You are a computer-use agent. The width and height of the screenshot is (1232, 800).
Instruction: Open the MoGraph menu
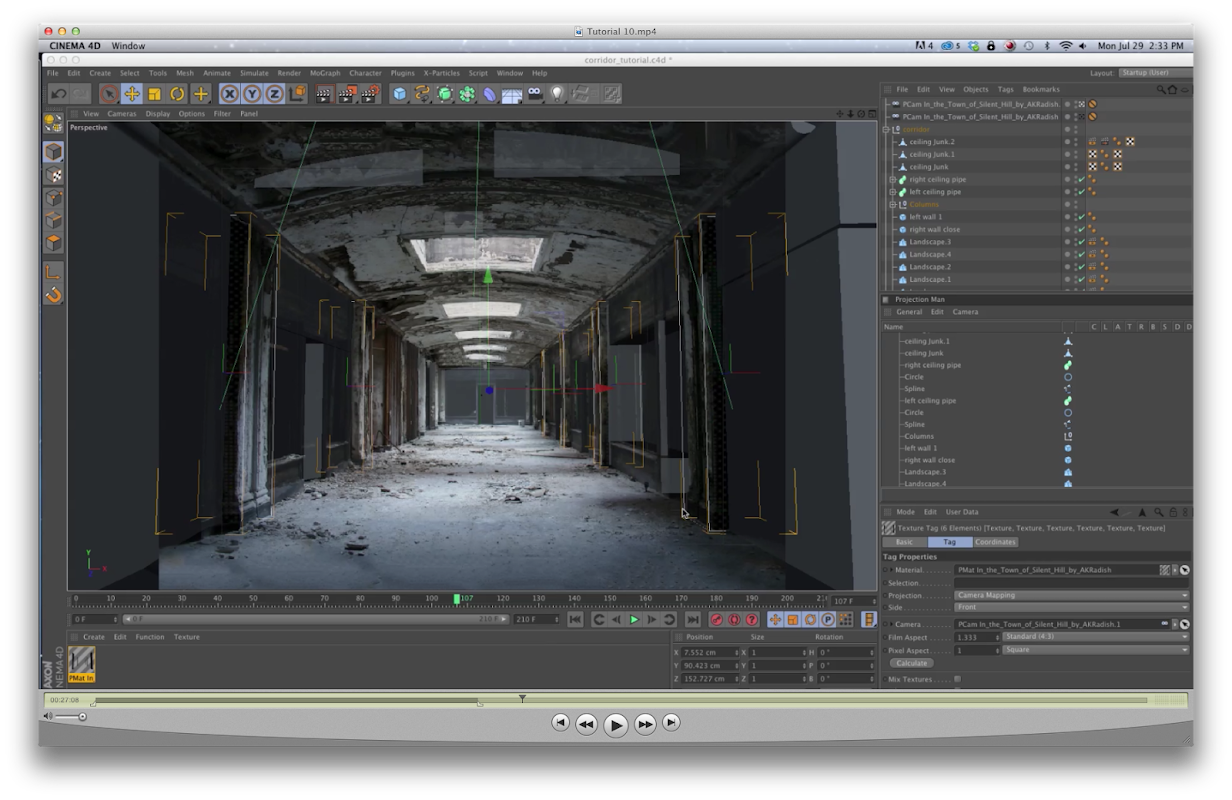324,73
